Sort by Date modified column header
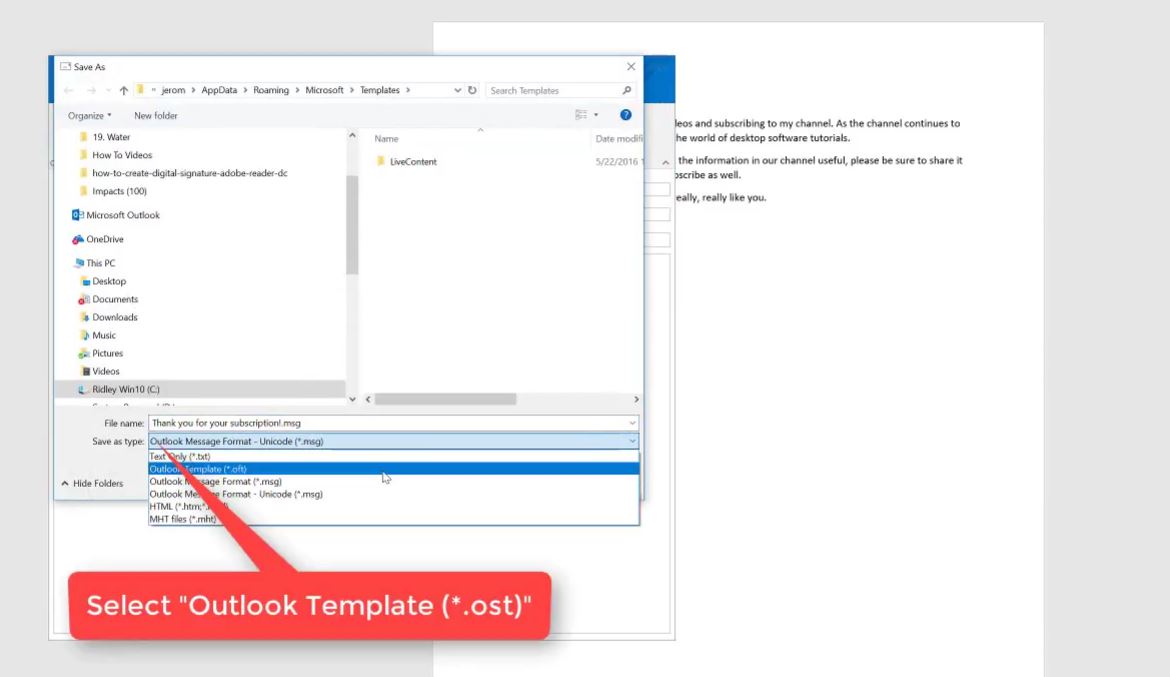 (x=619, y=139)
